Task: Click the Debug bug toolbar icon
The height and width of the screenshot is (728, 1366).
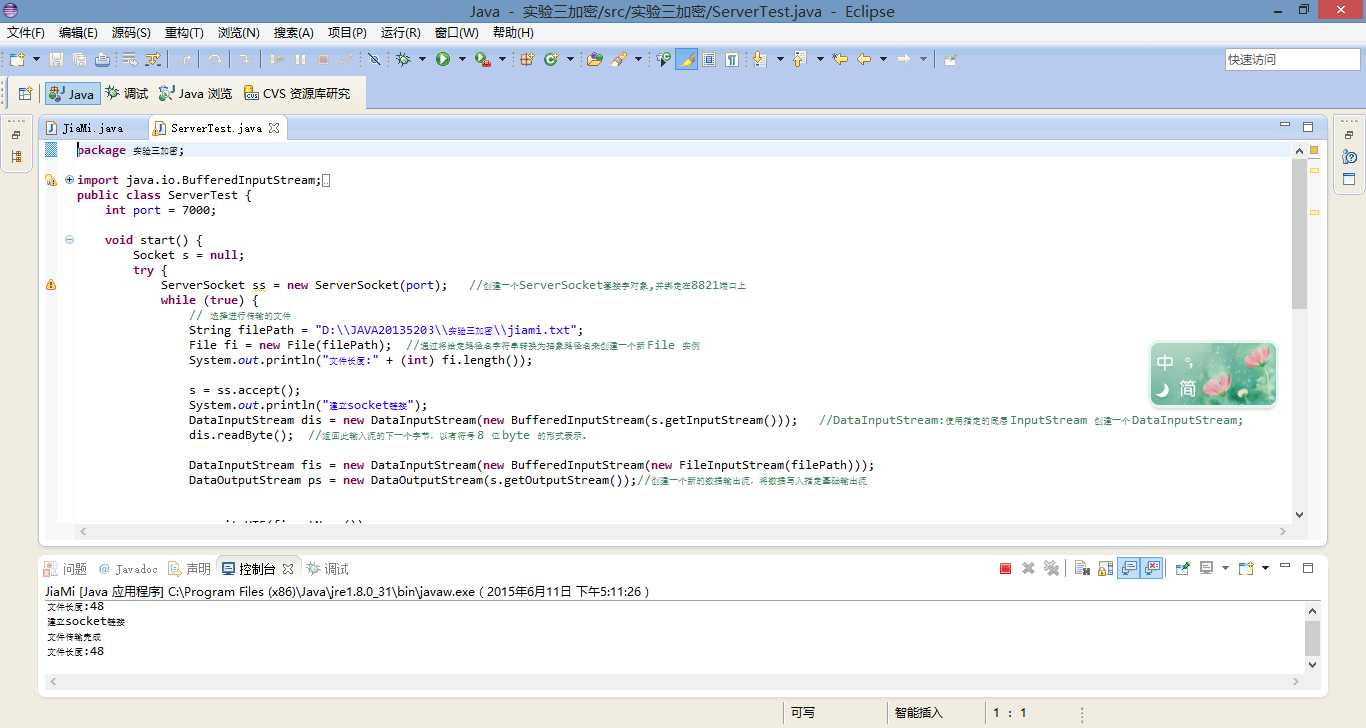Action: 403,59
